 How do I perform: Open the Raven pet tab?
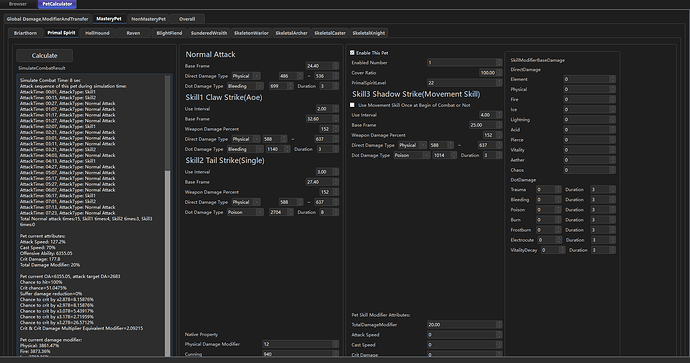coord(133,33)
